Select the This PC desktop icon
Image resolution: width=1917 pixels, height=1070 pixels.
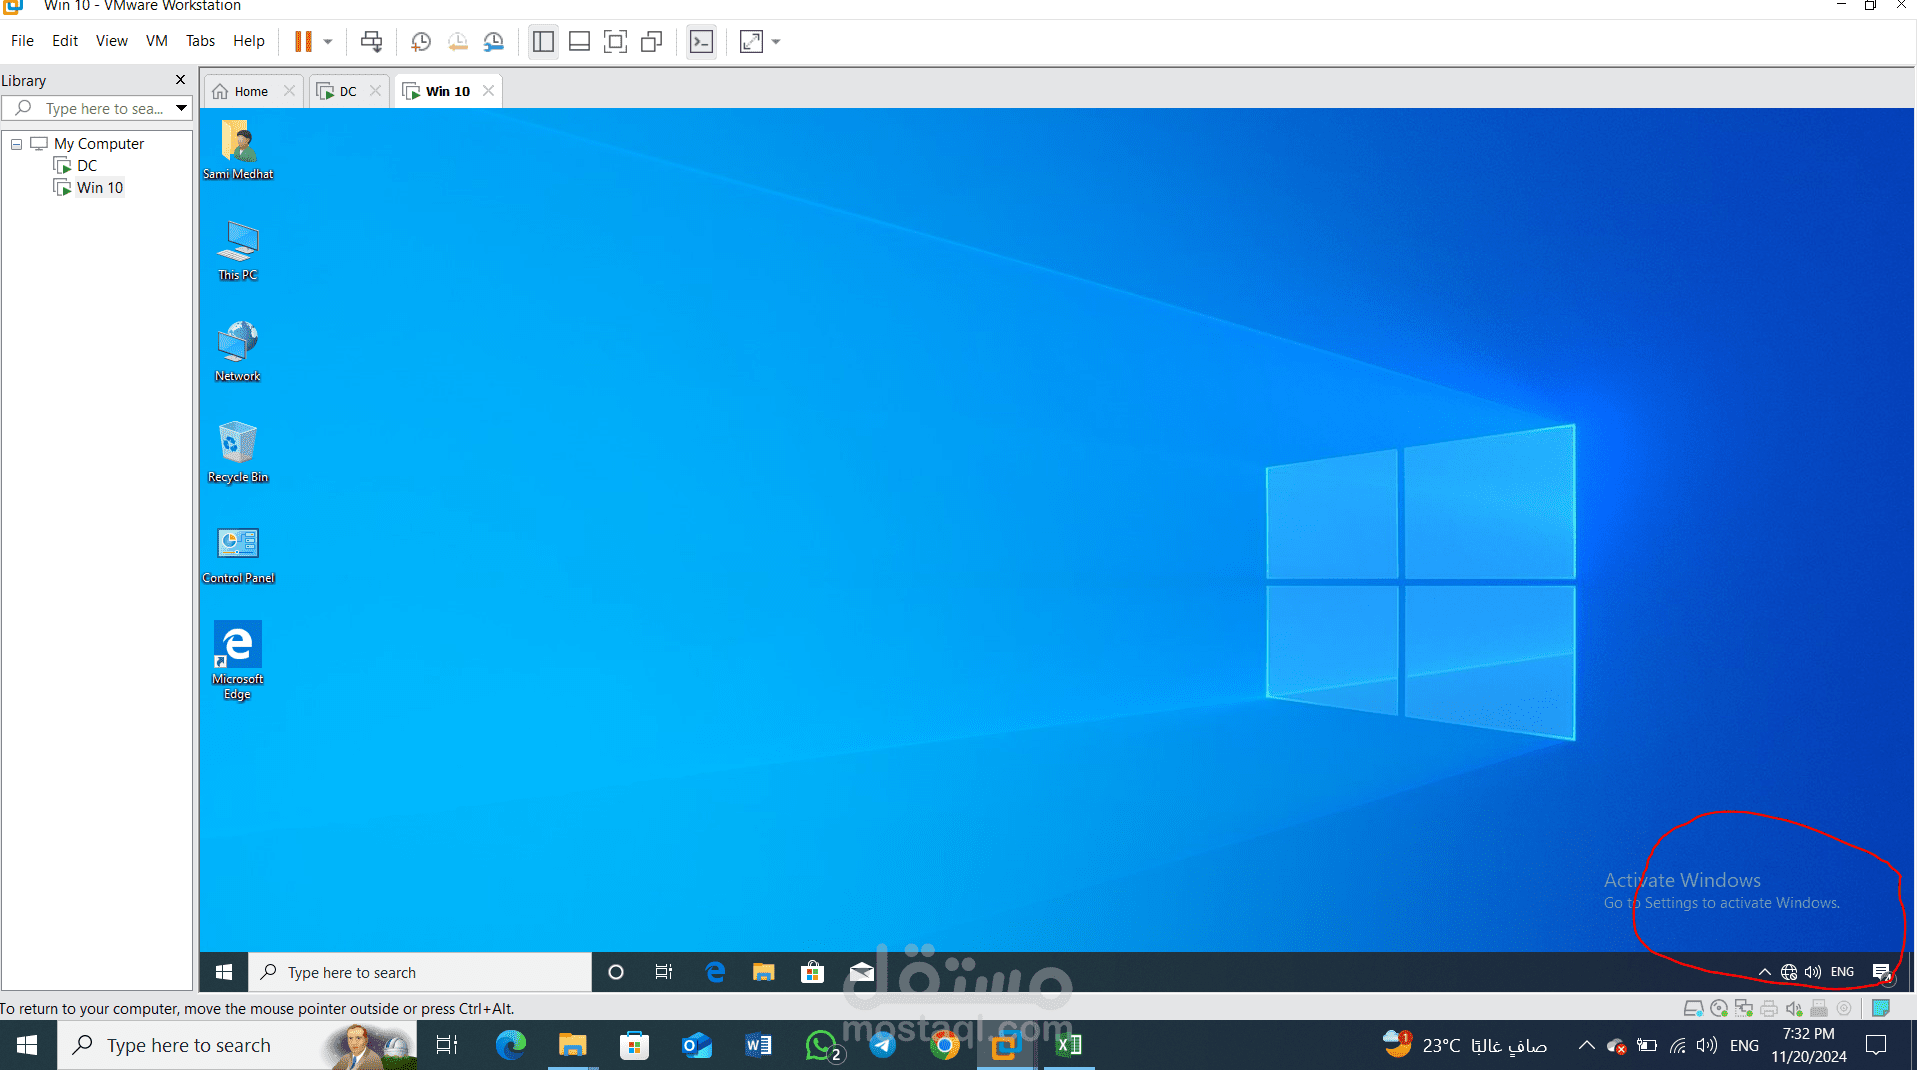tap(238, 251)
